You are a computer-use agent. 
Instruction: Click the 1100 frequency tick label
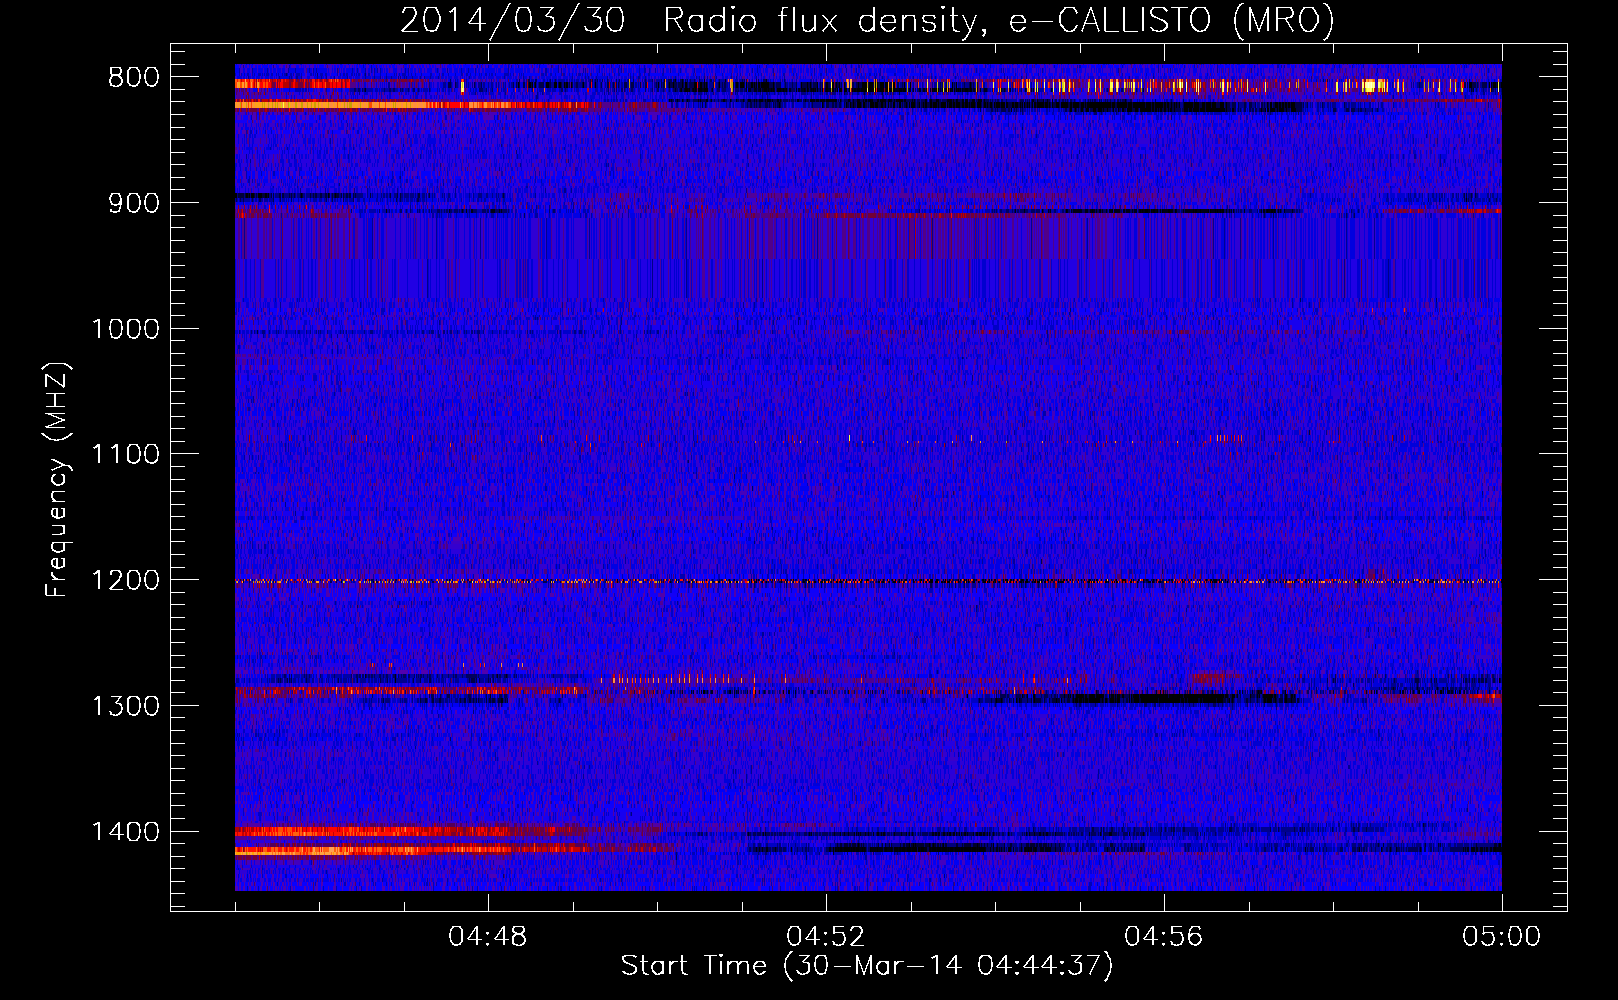(x=126, y=455)
